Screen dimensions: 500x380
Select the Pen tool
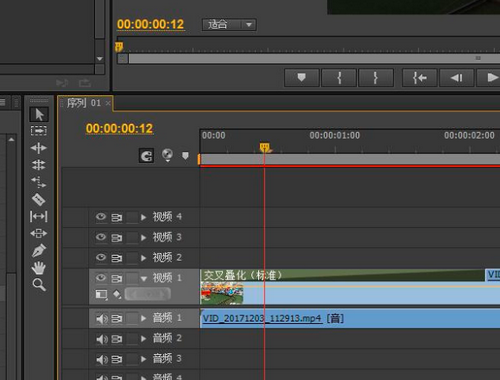(x=39, y=251)
